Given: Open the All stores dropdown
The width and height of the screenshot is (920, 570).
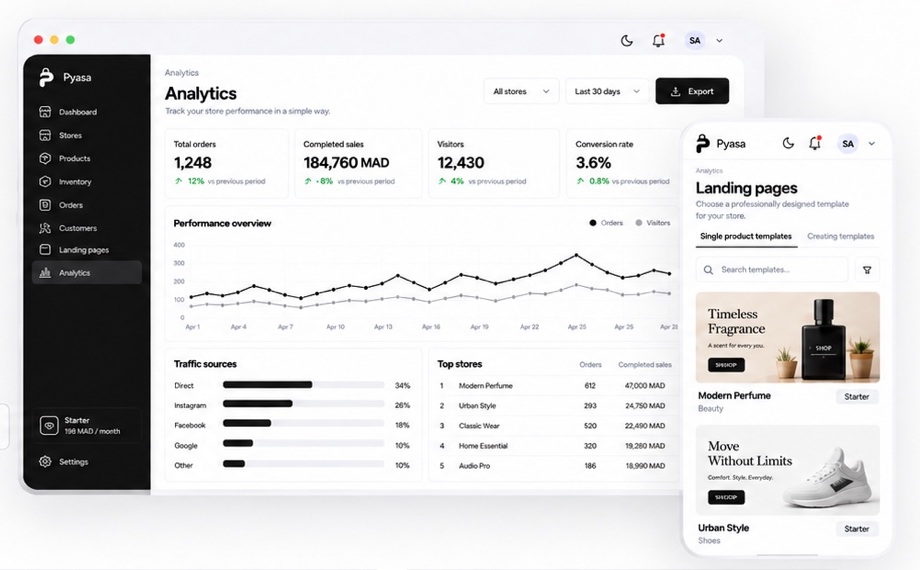Looking at the screenshot, I should point(521,92).
